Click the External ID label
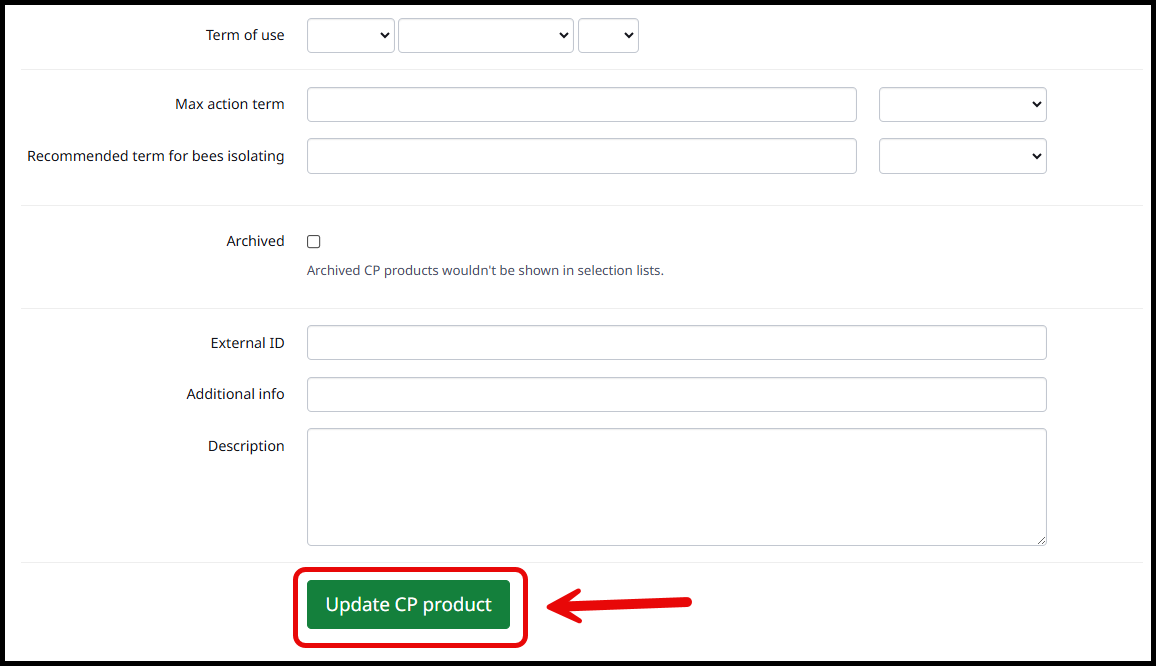1156x666 pixels. [247, 343]
